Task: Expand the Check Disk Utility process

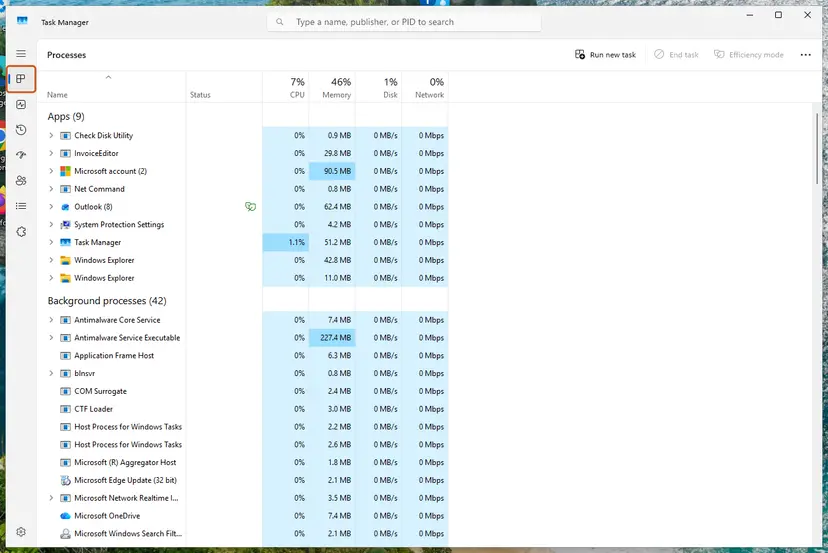Action: tap(51, 136)
